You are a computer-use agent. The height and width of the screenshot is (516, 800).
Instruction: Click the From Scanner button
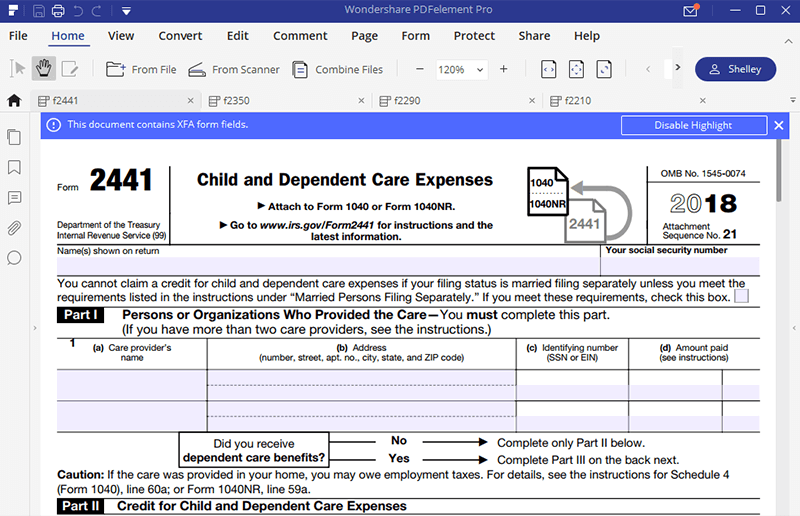tap(232, 69)
